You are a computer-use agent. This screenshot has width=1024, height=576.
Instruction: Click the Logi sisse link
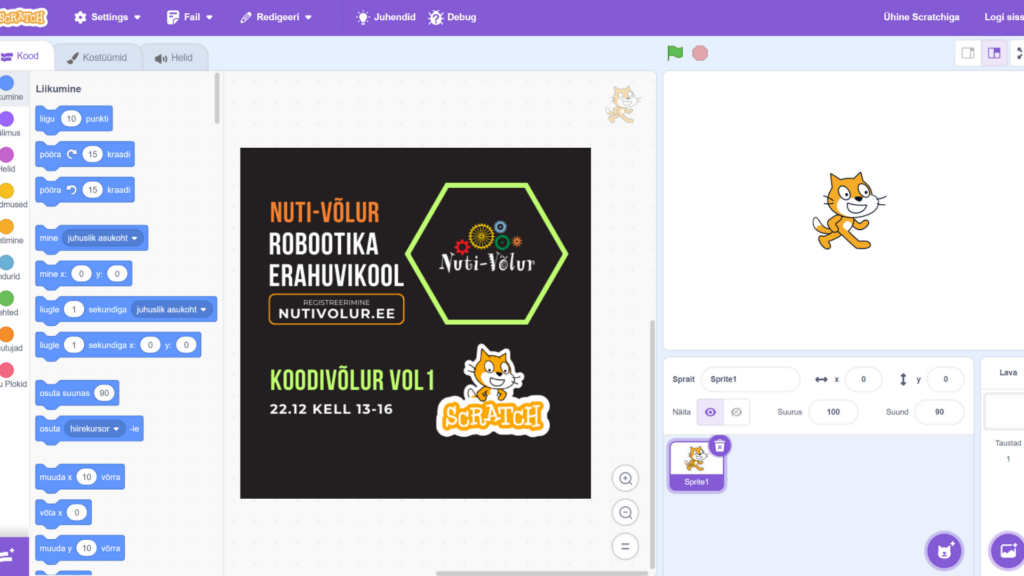point(1003,17)
